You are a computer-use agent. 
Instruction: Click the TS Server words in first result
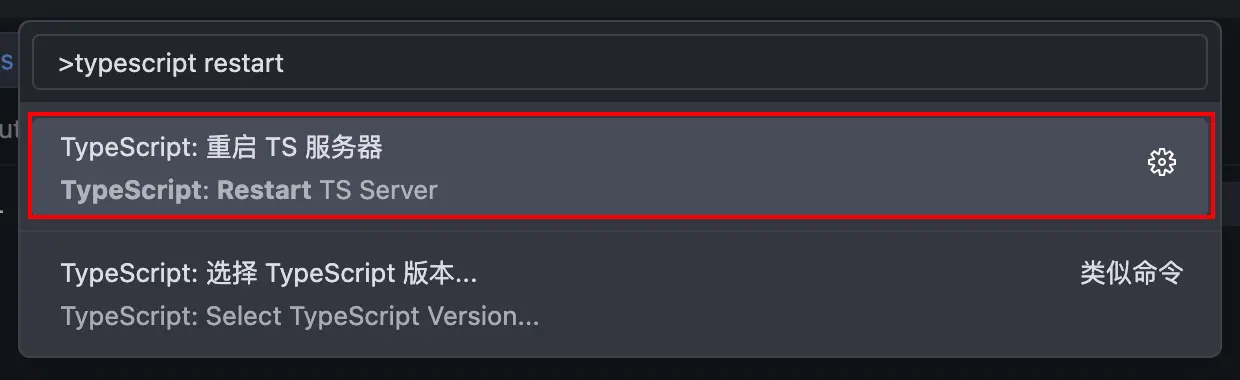click(x=378, y=190)
